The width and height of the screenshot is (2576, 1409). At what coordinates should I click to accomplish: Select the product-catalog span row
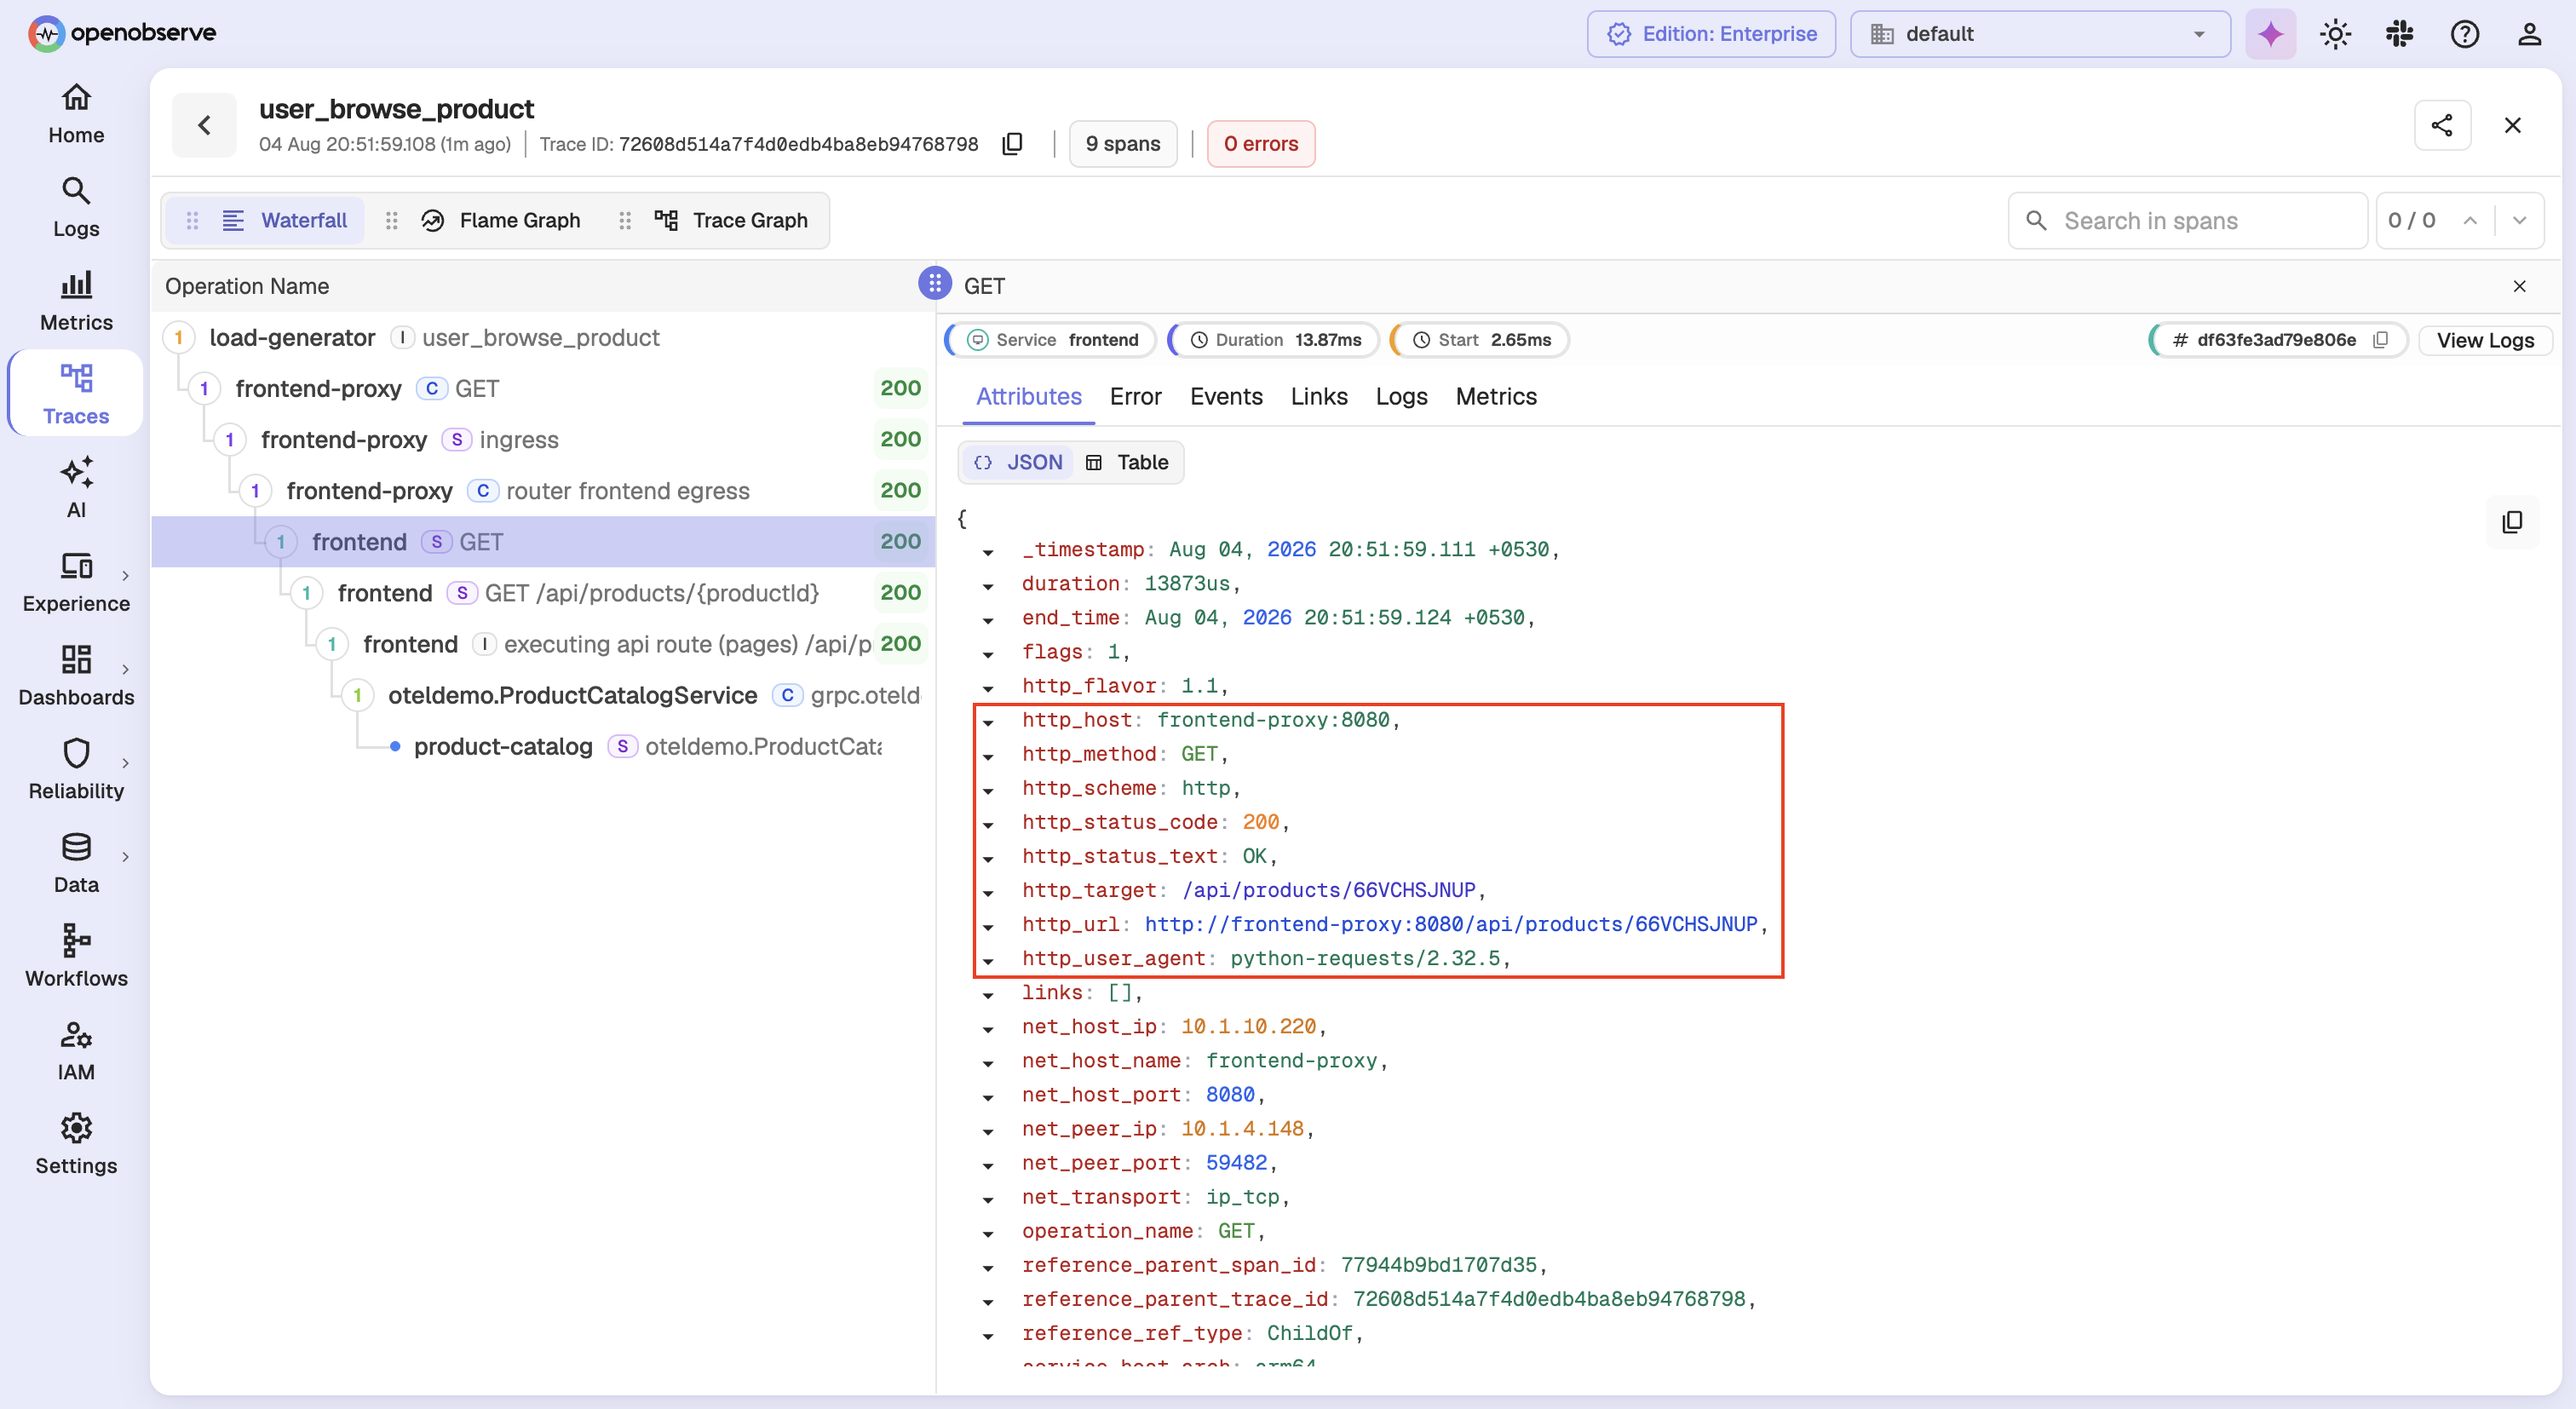543,746
